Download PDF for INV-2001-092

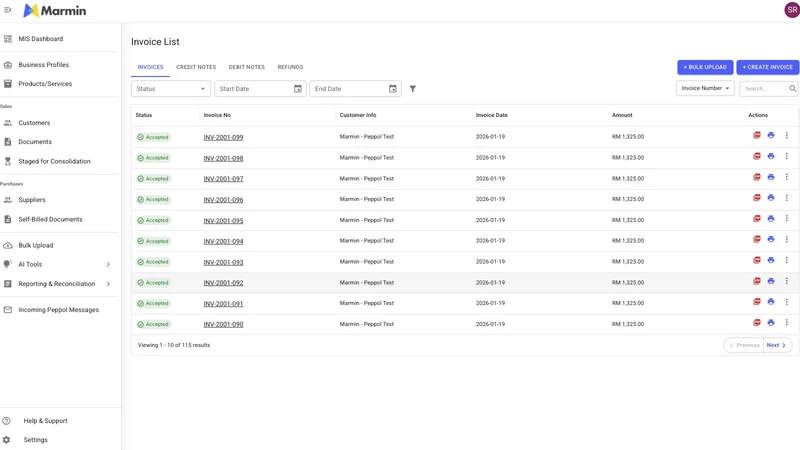757,281
